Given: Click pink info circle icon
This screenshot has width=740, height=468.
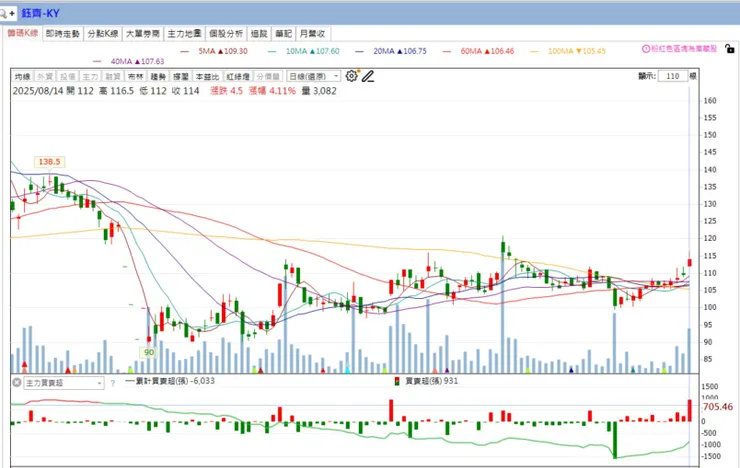Looking at the screenshot, I should pyautogui.click(x=646, y=49).
